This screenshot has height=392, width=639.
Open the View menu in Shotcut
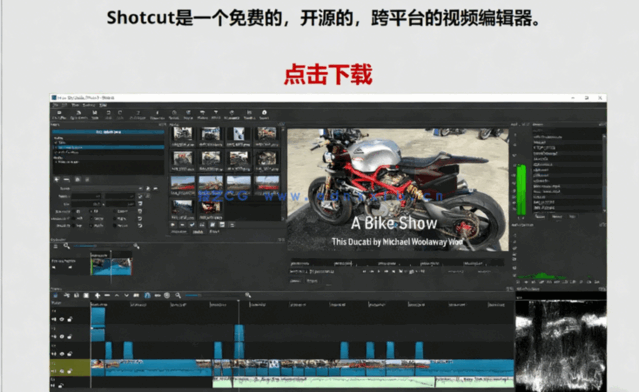[75, 105]
